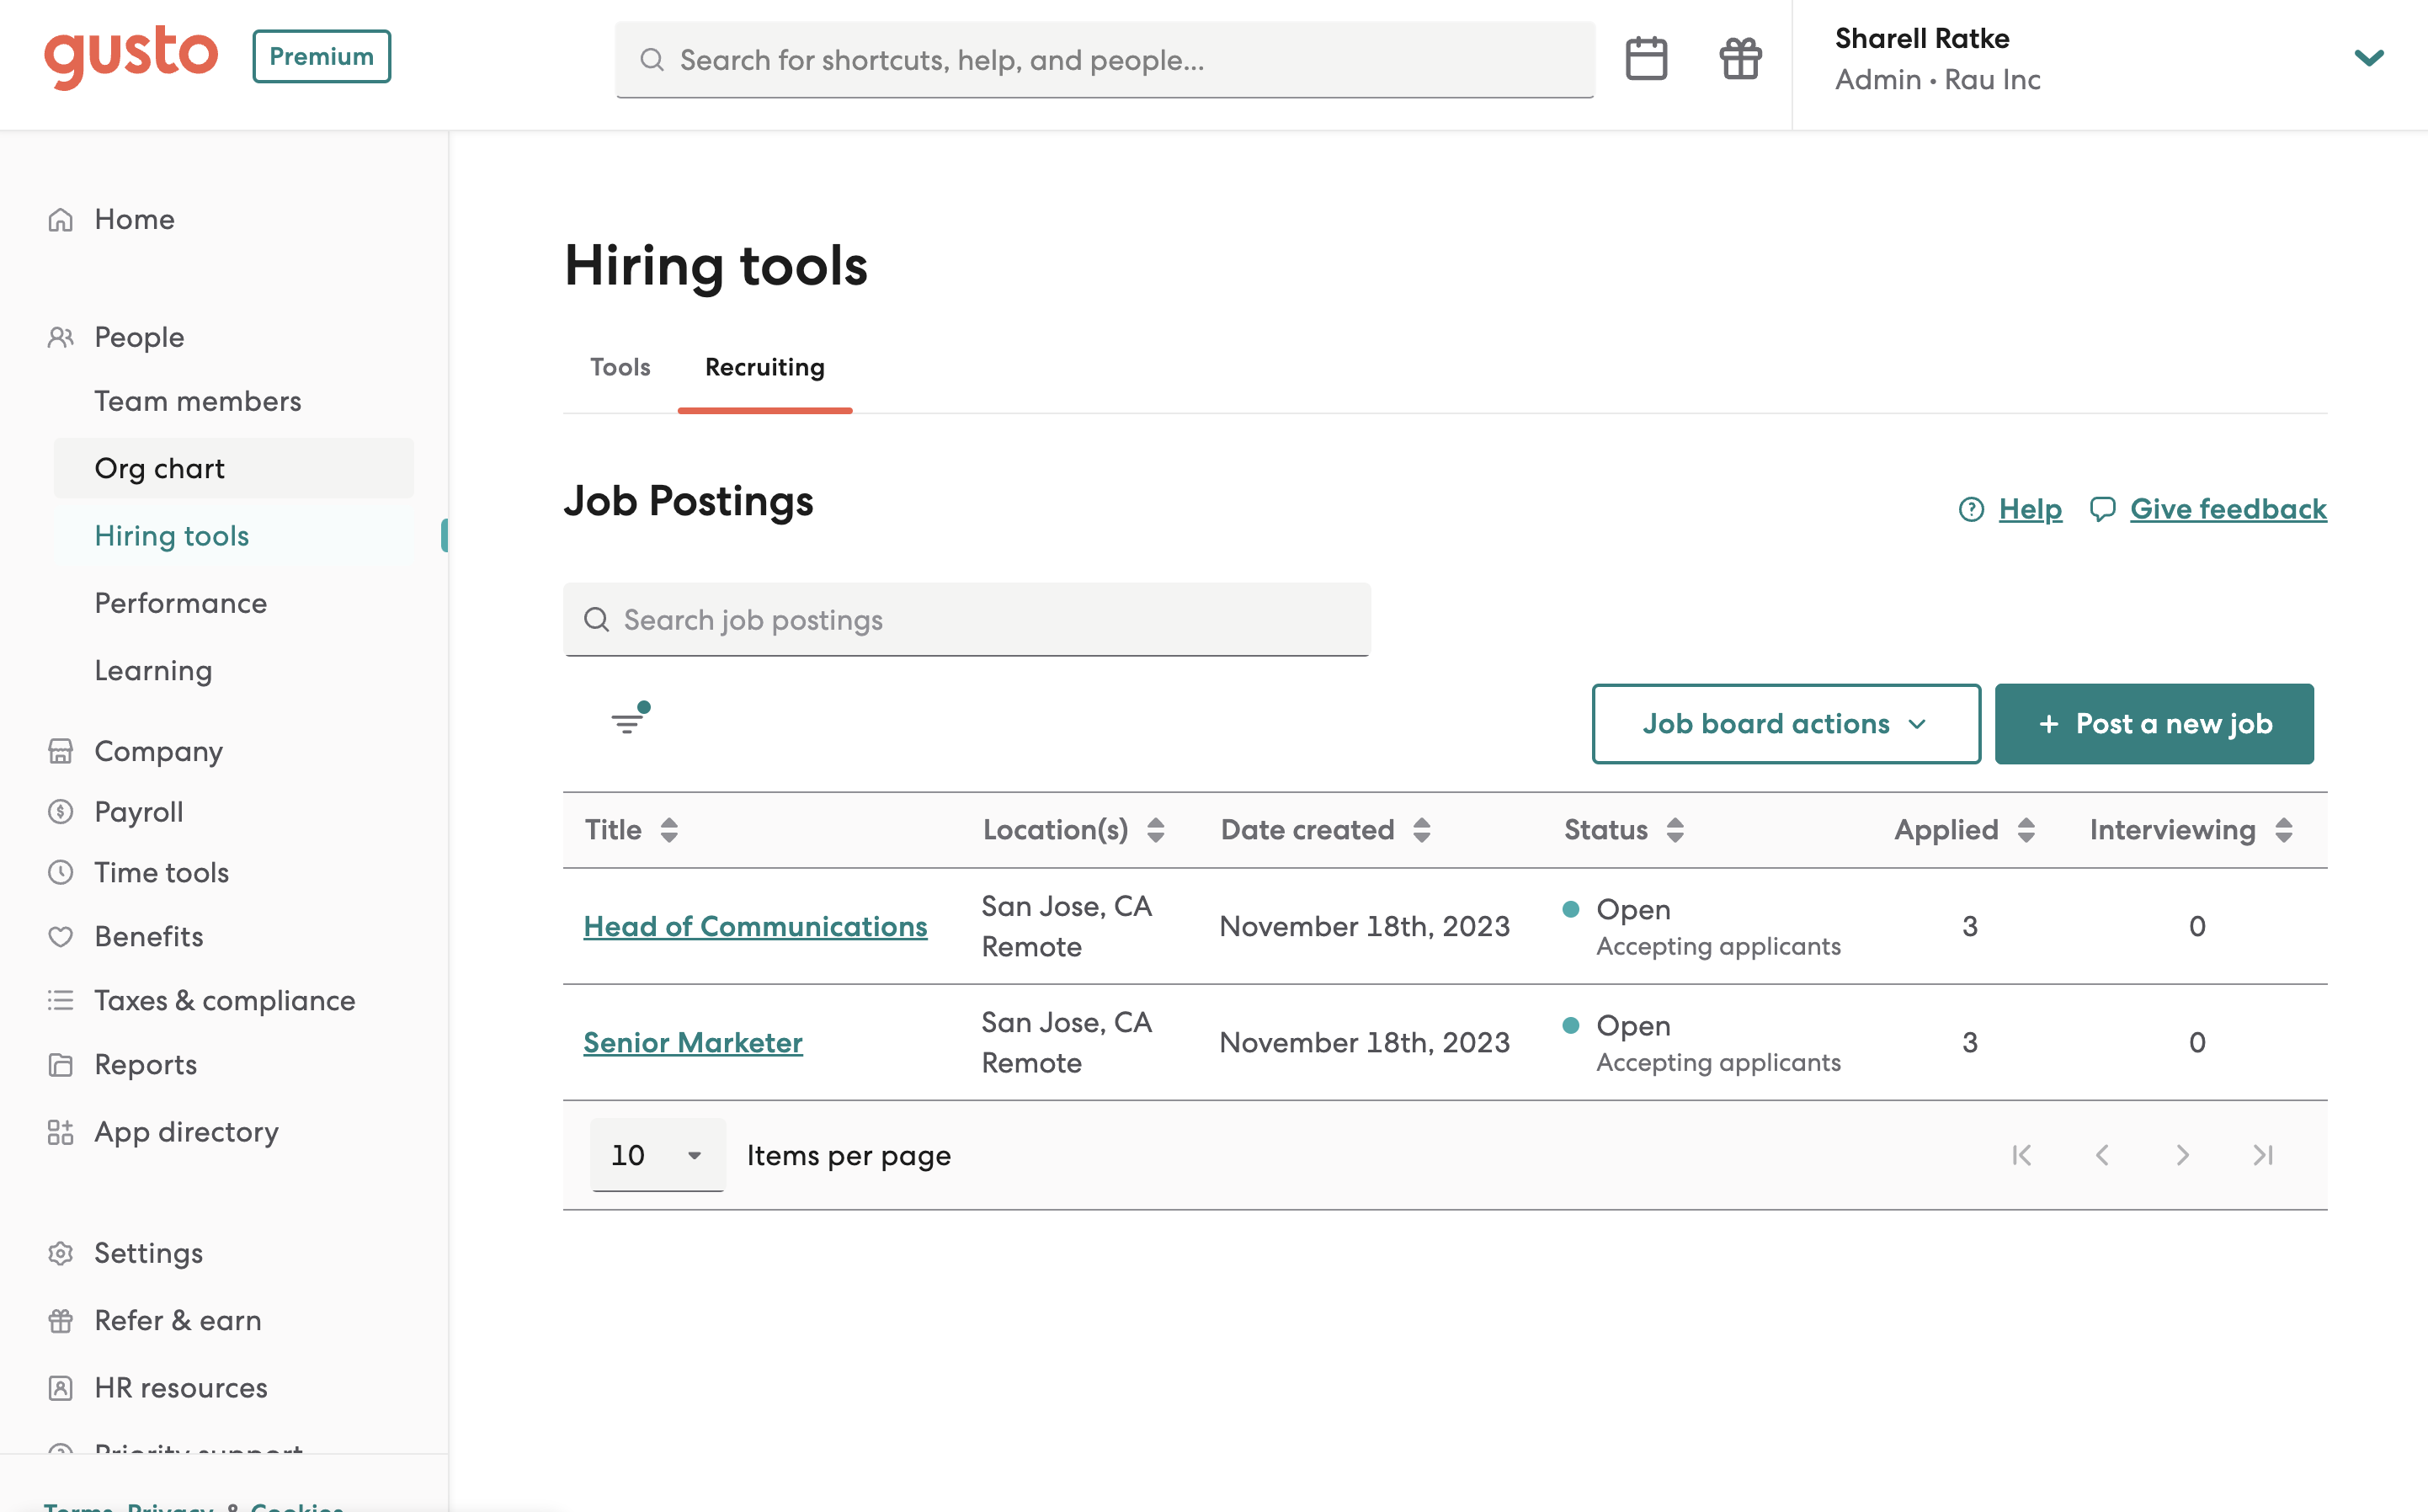Open Senior Marketer job posting
The image size is (2428, 1512).
click(693, 1042)
